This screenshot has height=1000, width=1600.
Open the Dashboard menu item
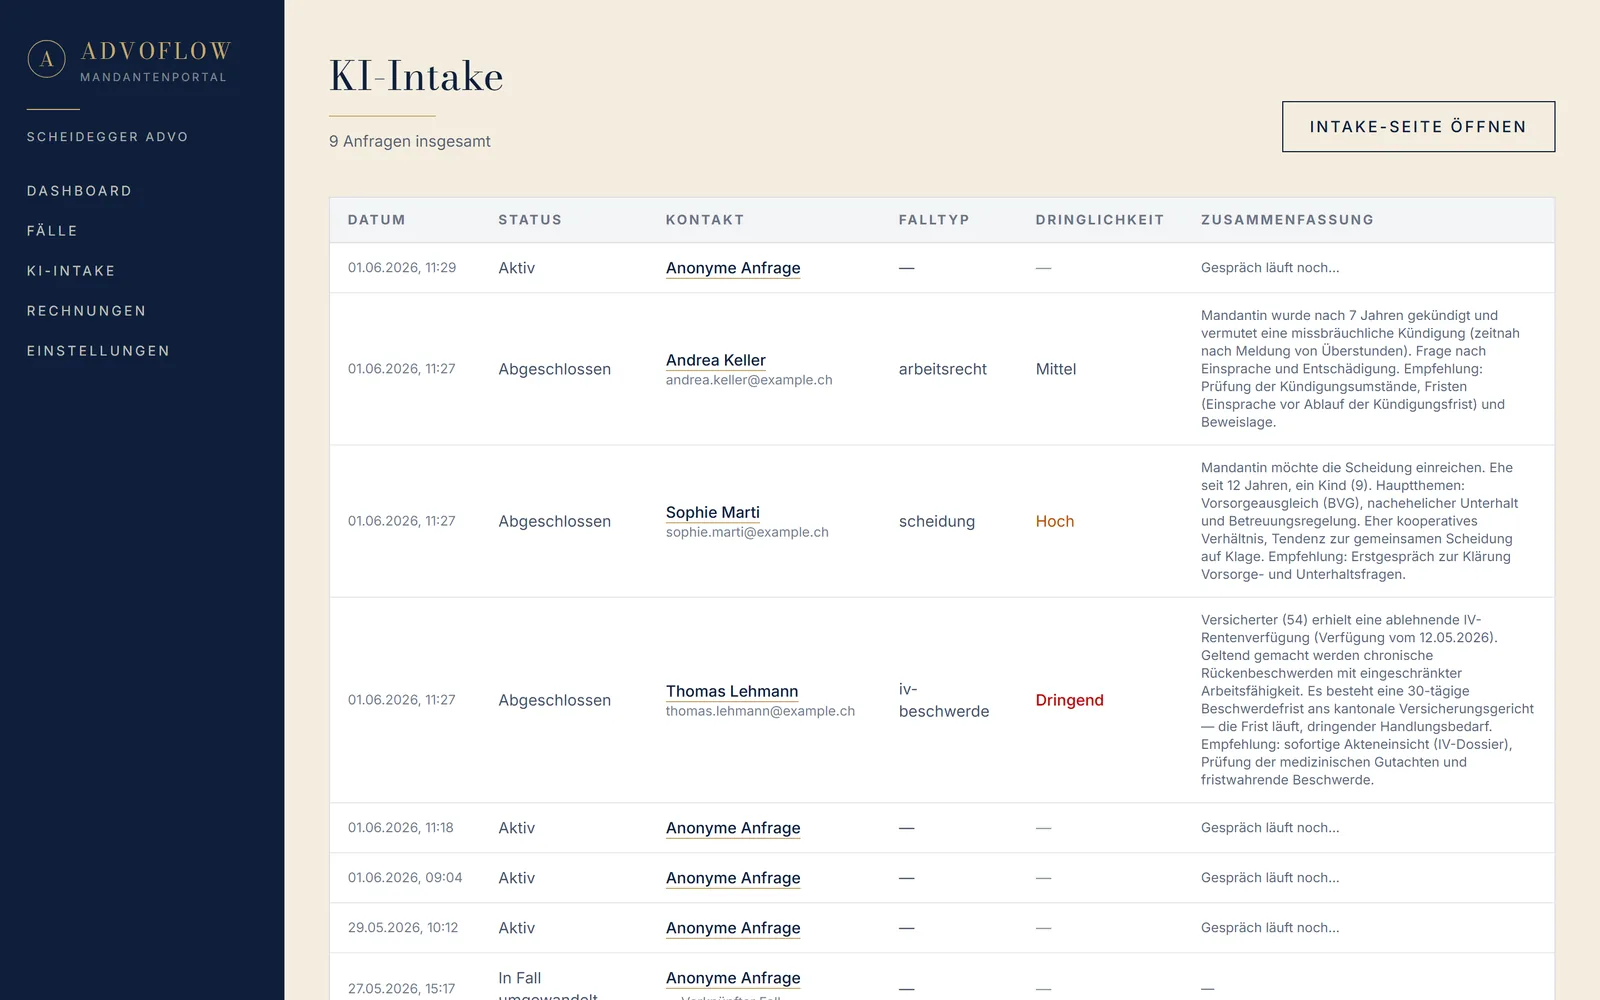click(x=79, y=191)
